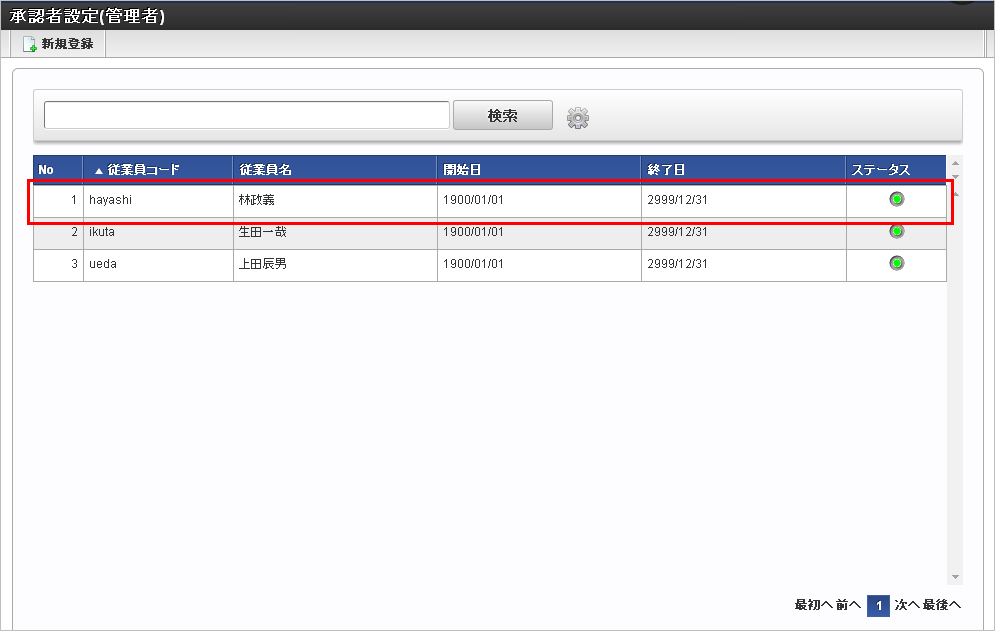This screenshot has height=631, width=995.
Task: Select the 生田一哉 employee name cell
Action: pyautogui.click(x=335, y=232)
